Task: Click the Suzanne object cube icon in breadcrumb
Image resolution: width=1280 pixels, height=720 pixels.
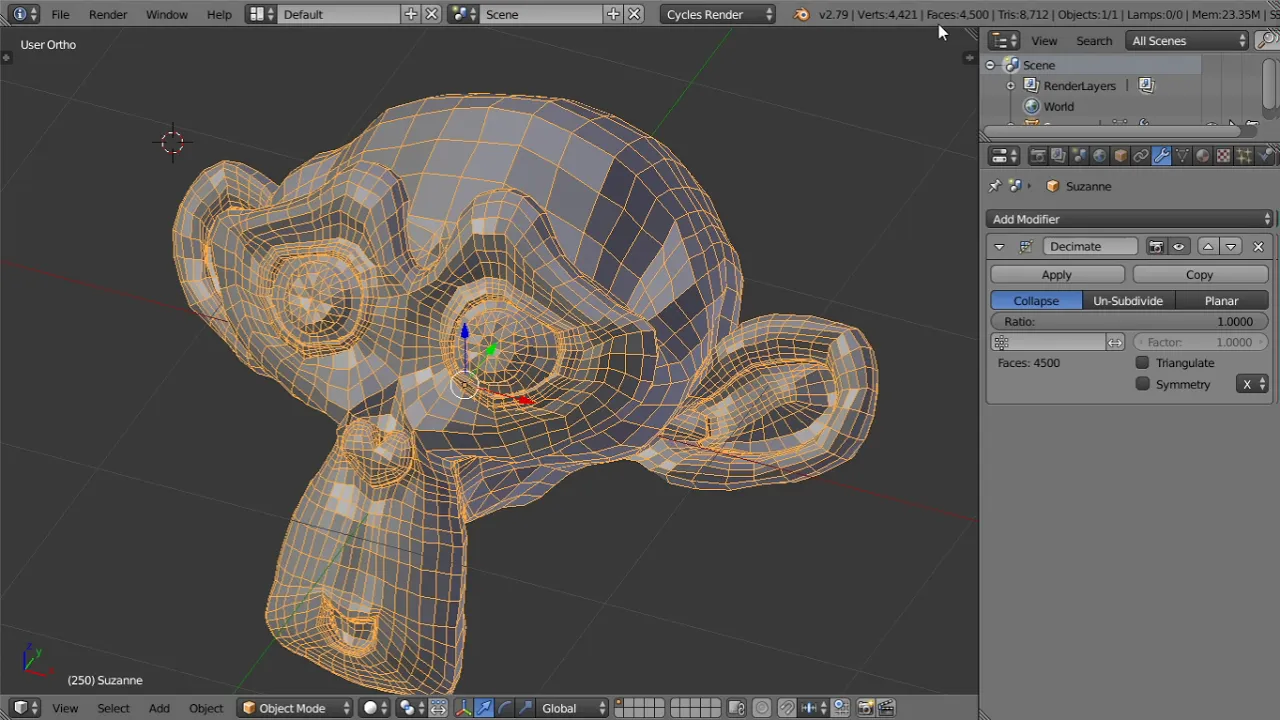Action: click(1052, 186)
